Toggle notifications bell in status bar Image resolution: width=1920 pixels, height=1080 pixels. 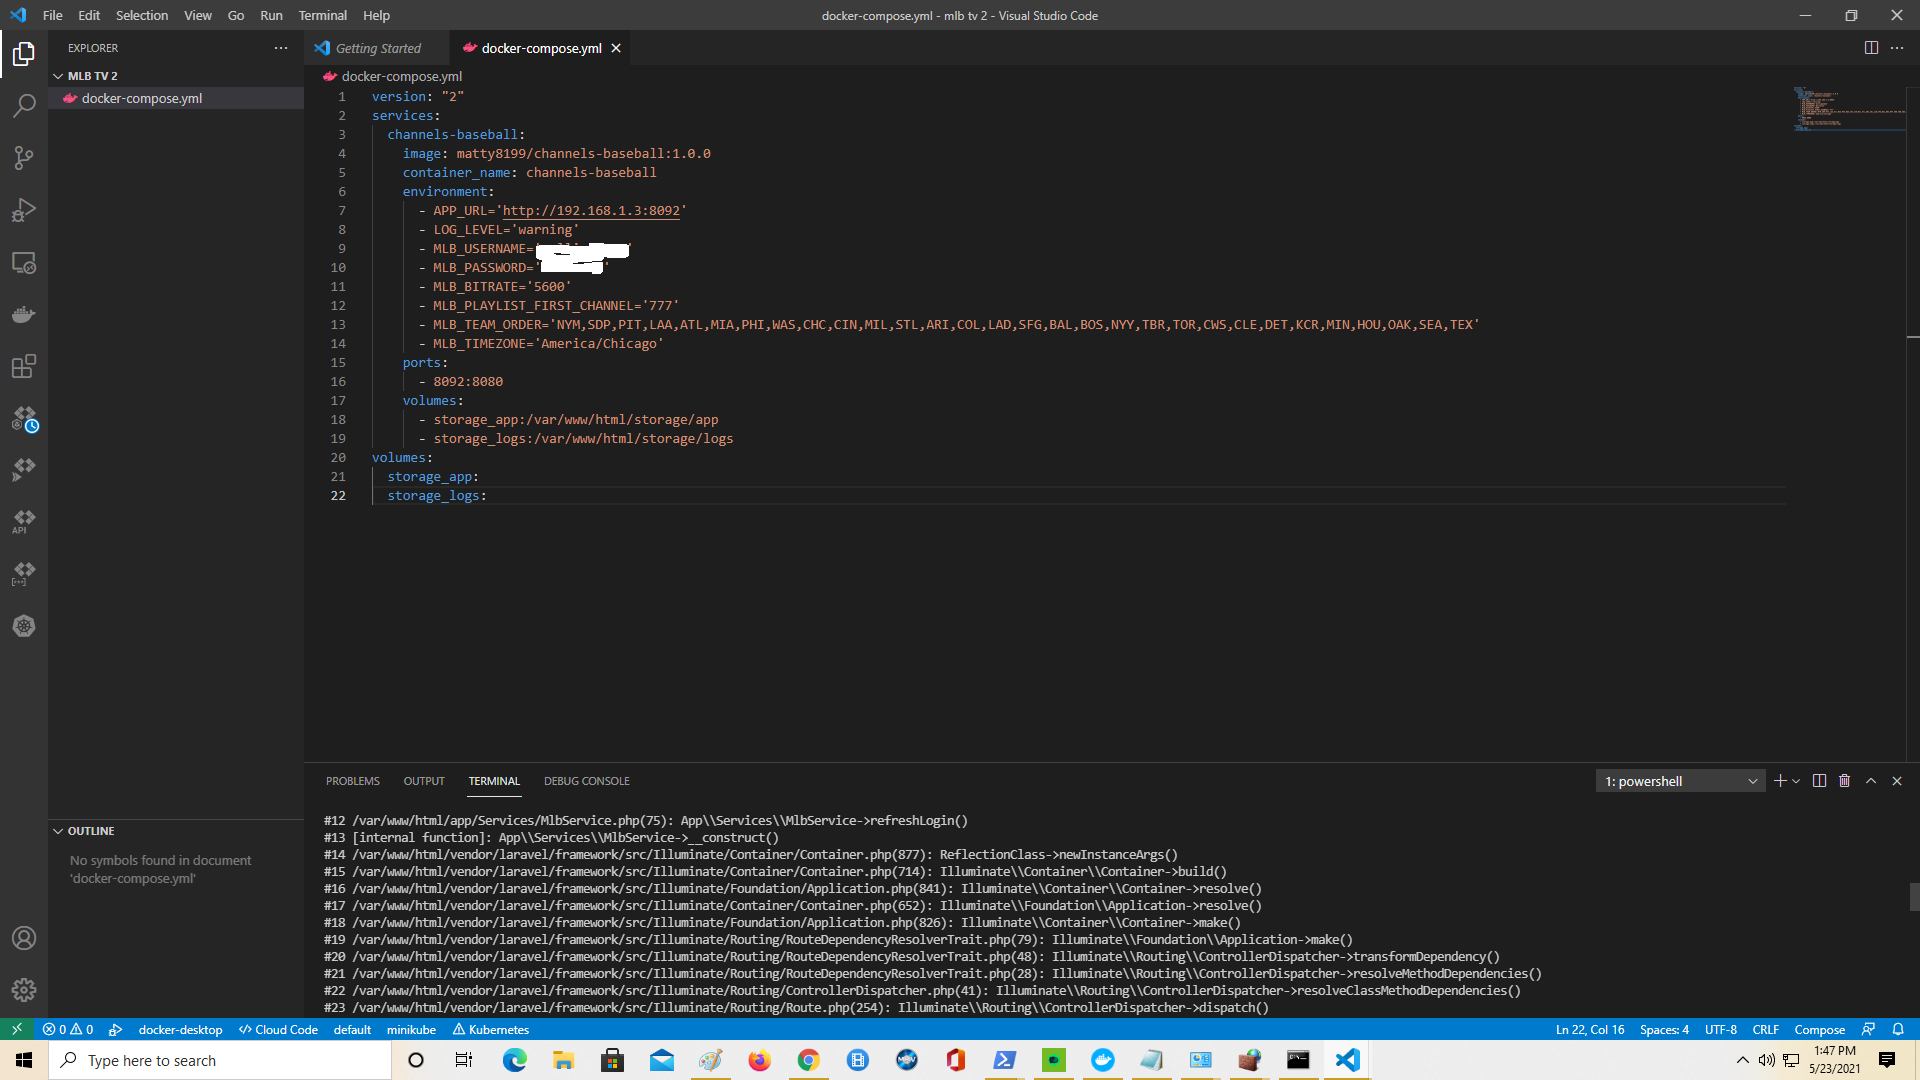[1898, 1029]
